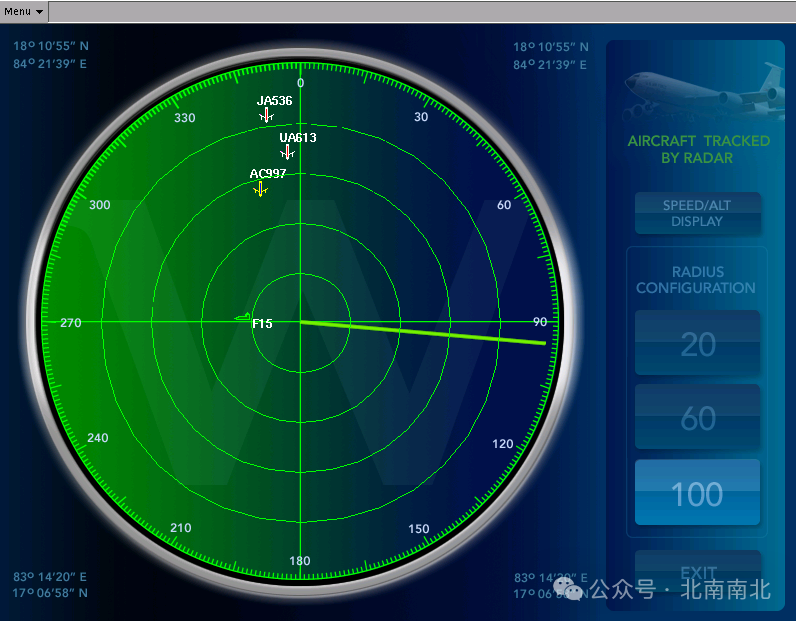Click the 0 degree bearing mark
This screenshot has width=796, height=621.
pyautogui.click(x=301, y=83)
